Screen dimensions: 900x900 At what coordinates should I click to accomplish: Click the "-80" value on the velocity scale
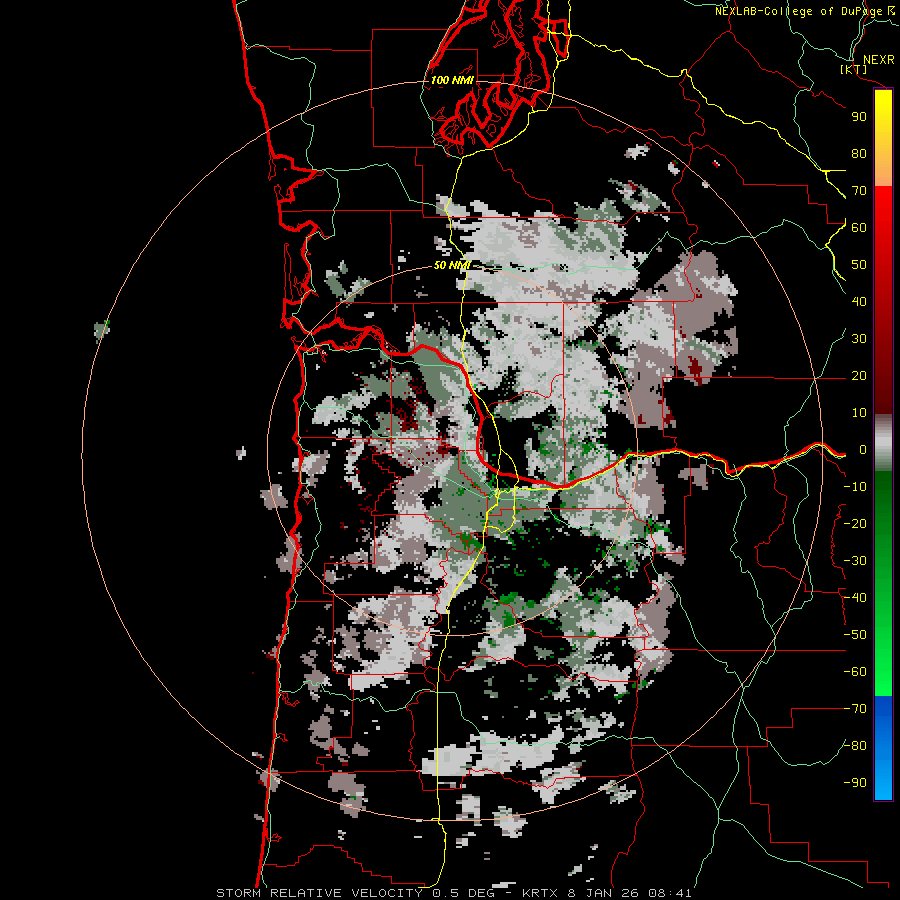pos(855,746)
